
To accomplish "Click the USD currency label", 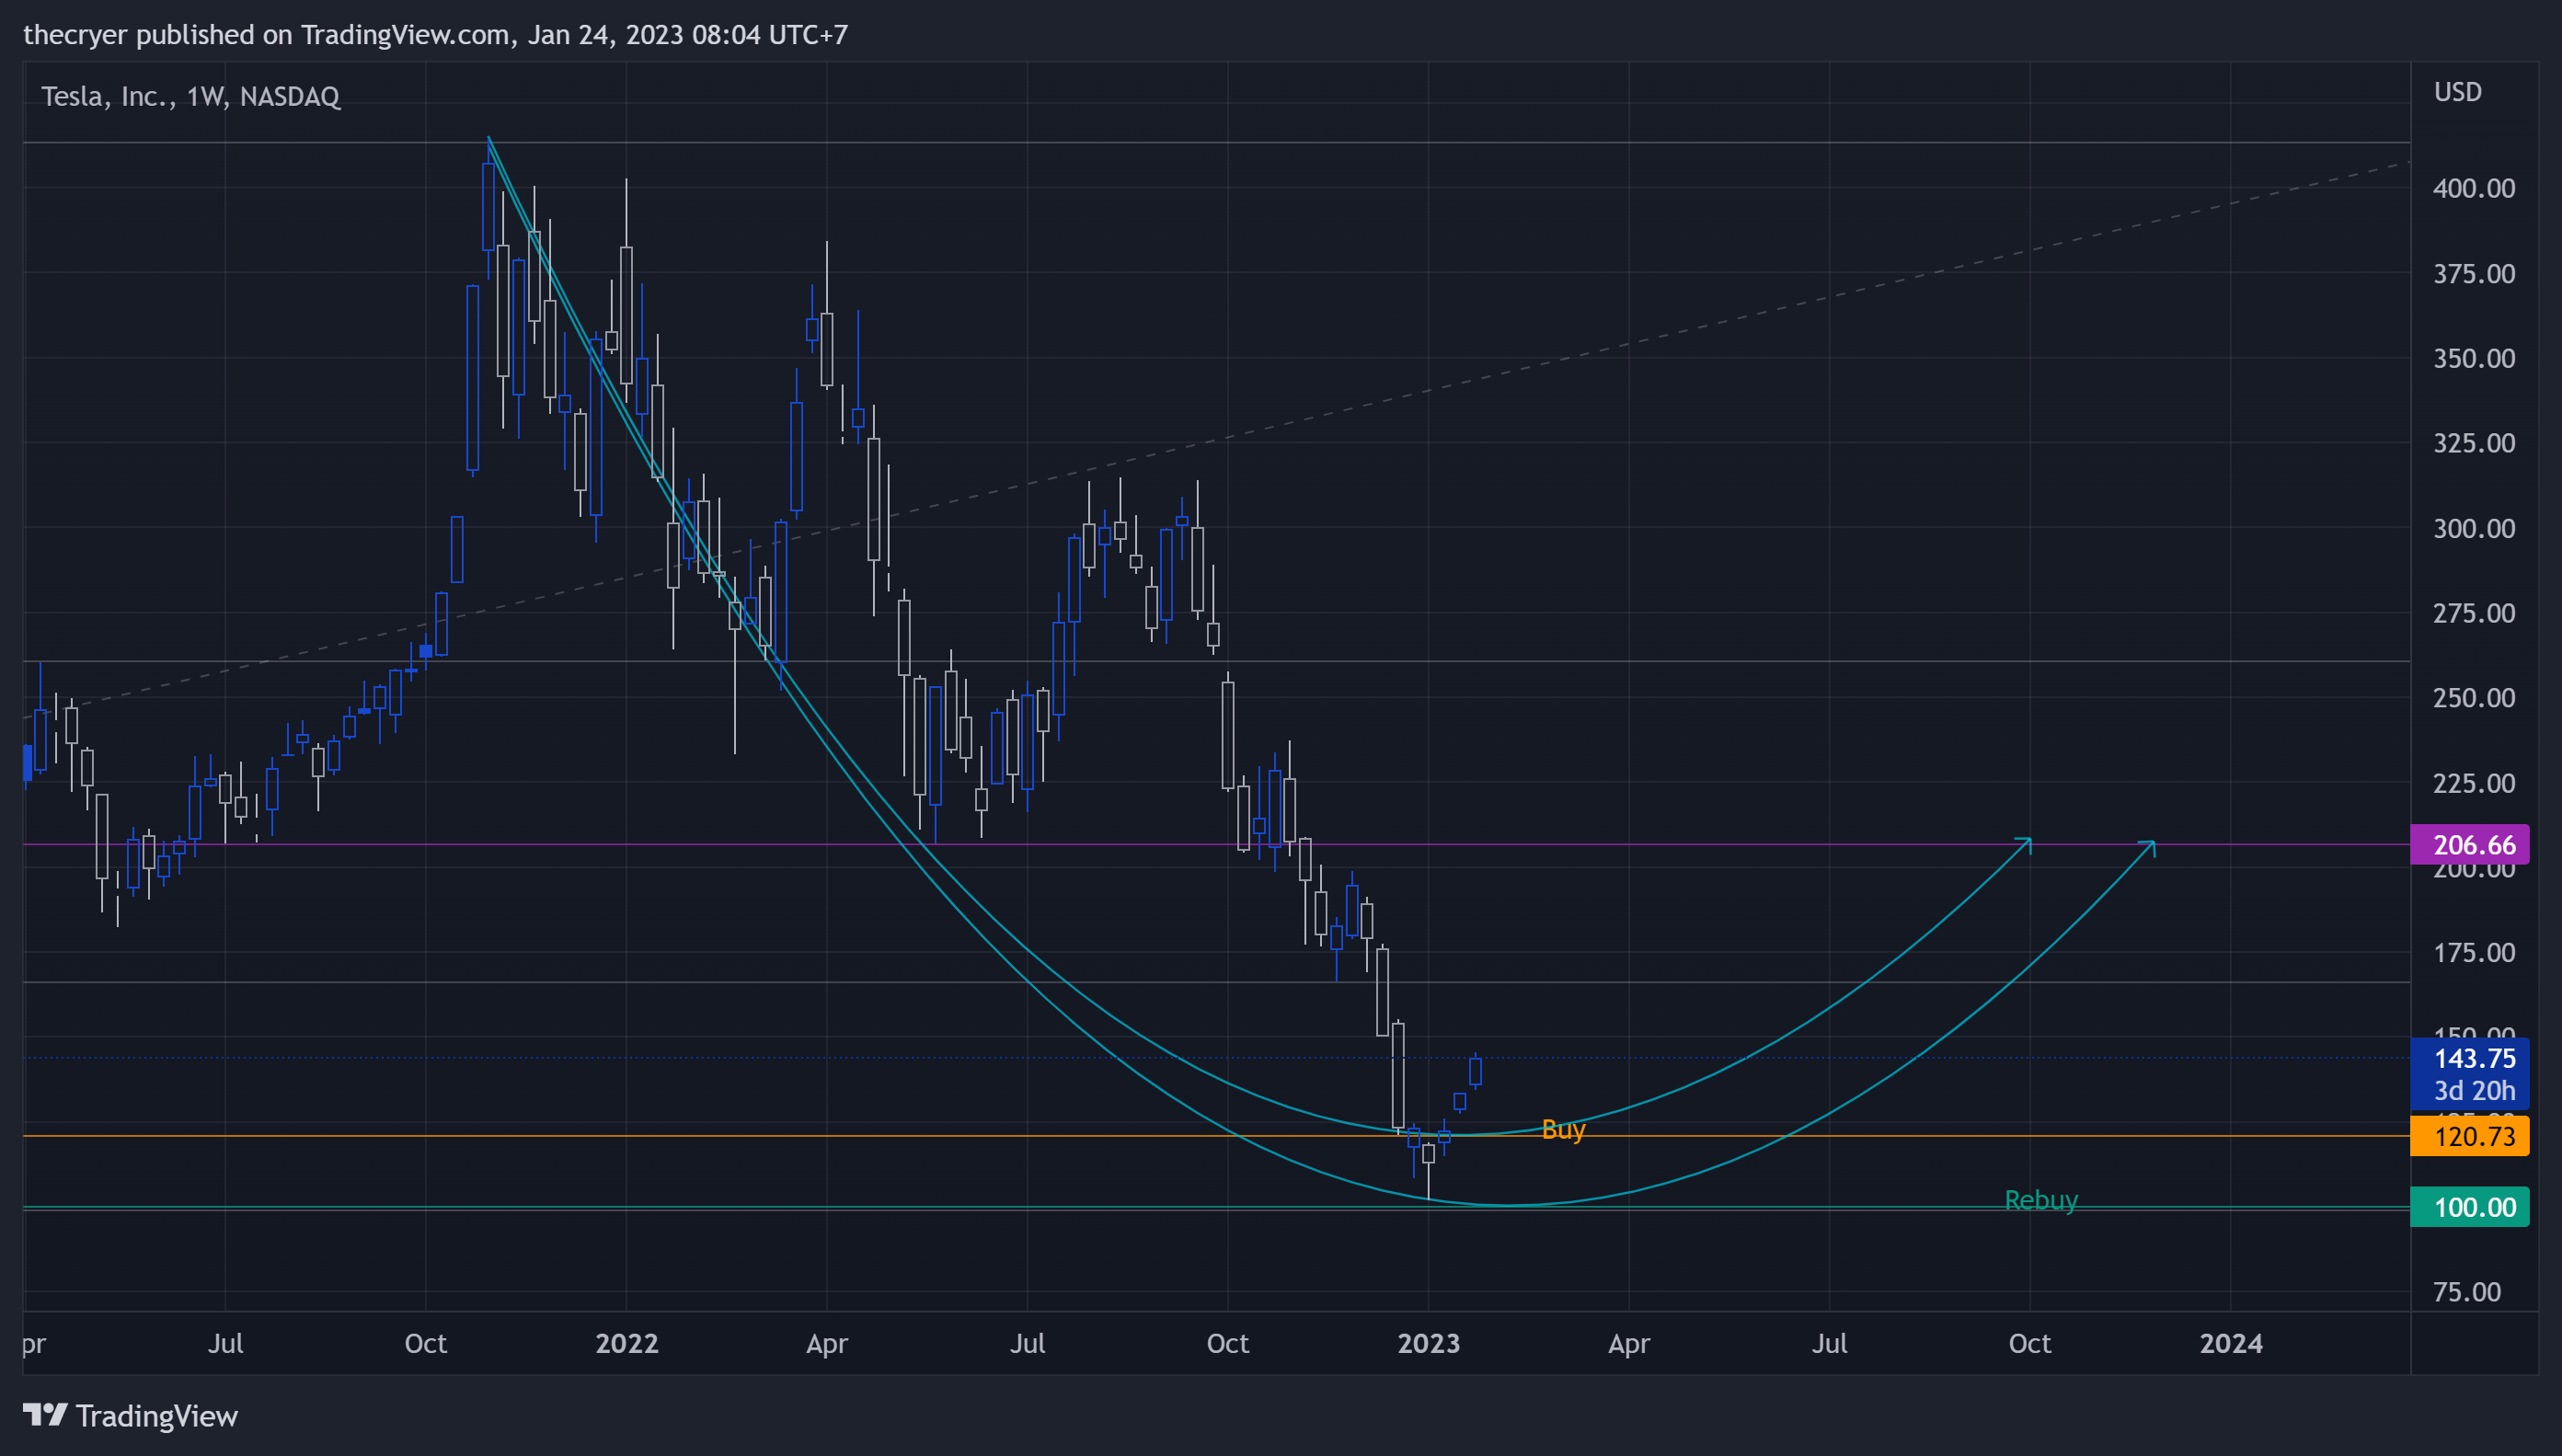I will coord(2457,92).
